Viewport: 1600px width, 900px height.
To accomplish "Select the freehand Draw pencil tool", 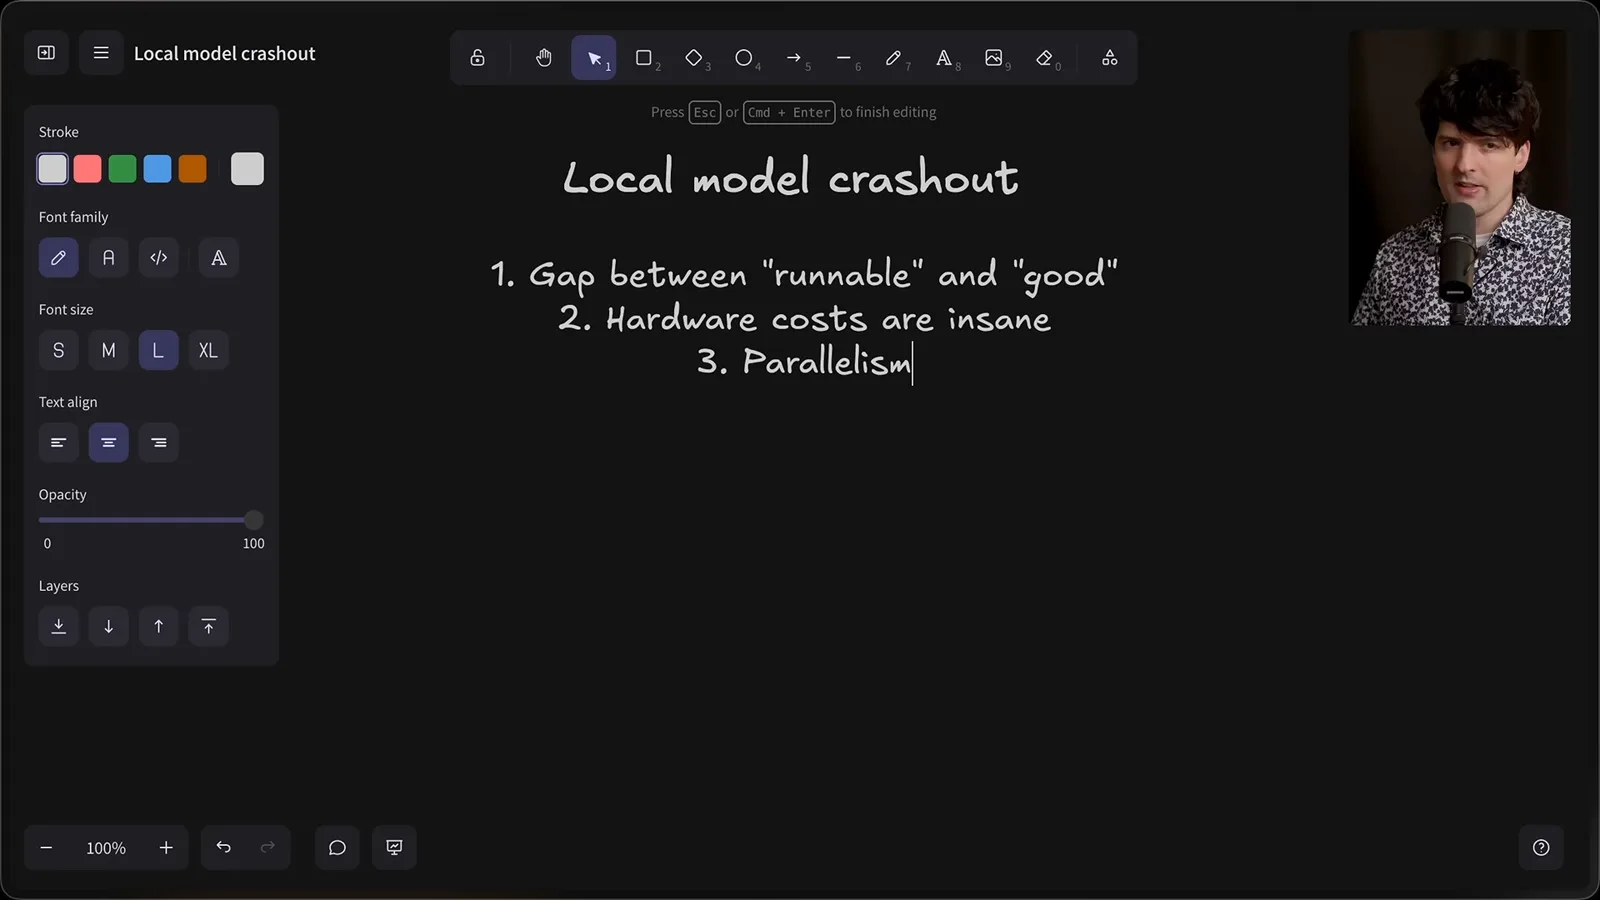I will [894, 58].
